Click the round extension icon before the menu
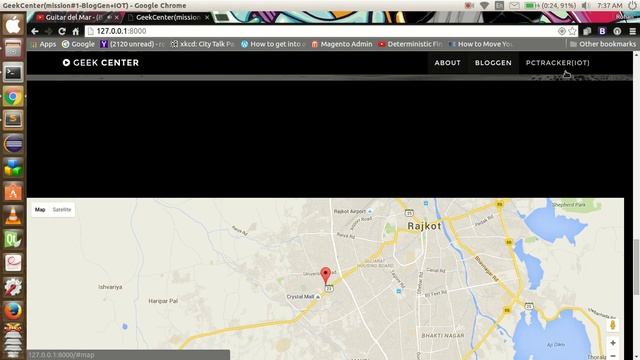 click(617, 31)
